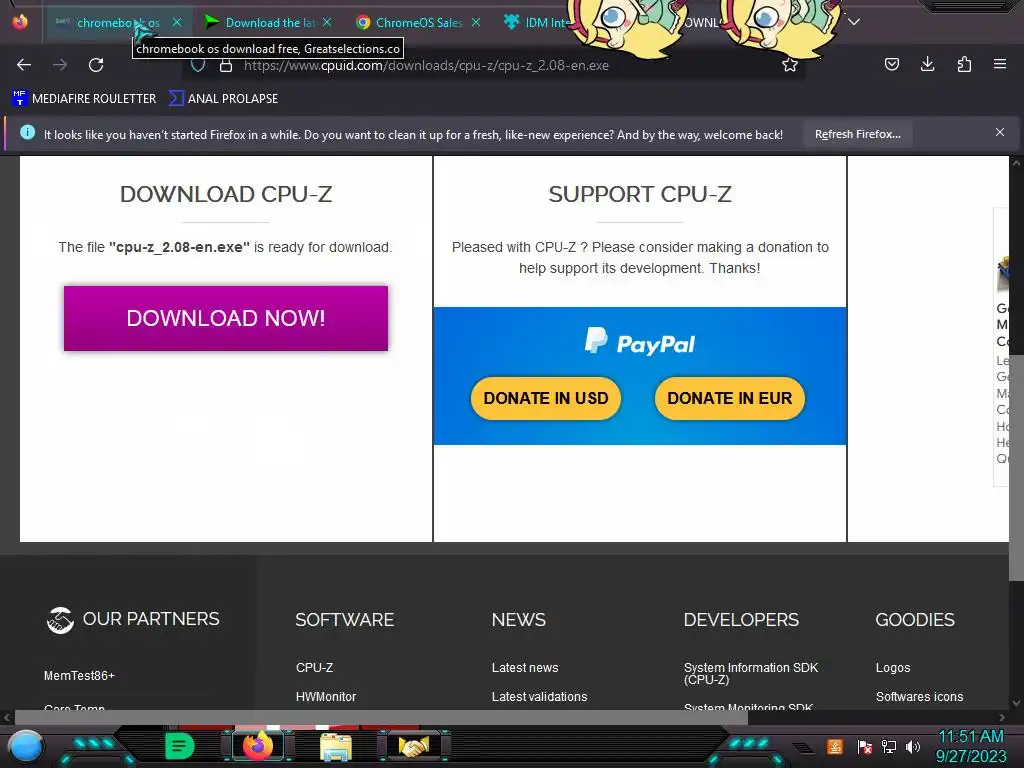Click the horizontal page scrollbar thumb
Image resolution: width=1024 pixels, height=768 pixels.
tap(381, 717)
